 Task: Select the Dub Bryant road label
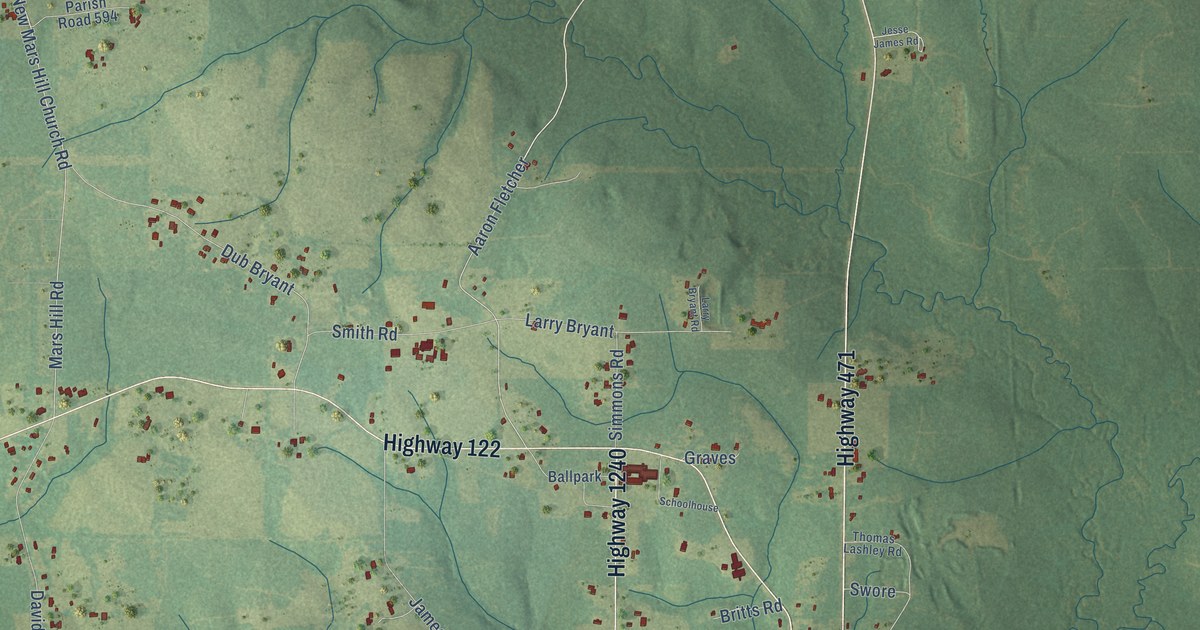[258, 270]
